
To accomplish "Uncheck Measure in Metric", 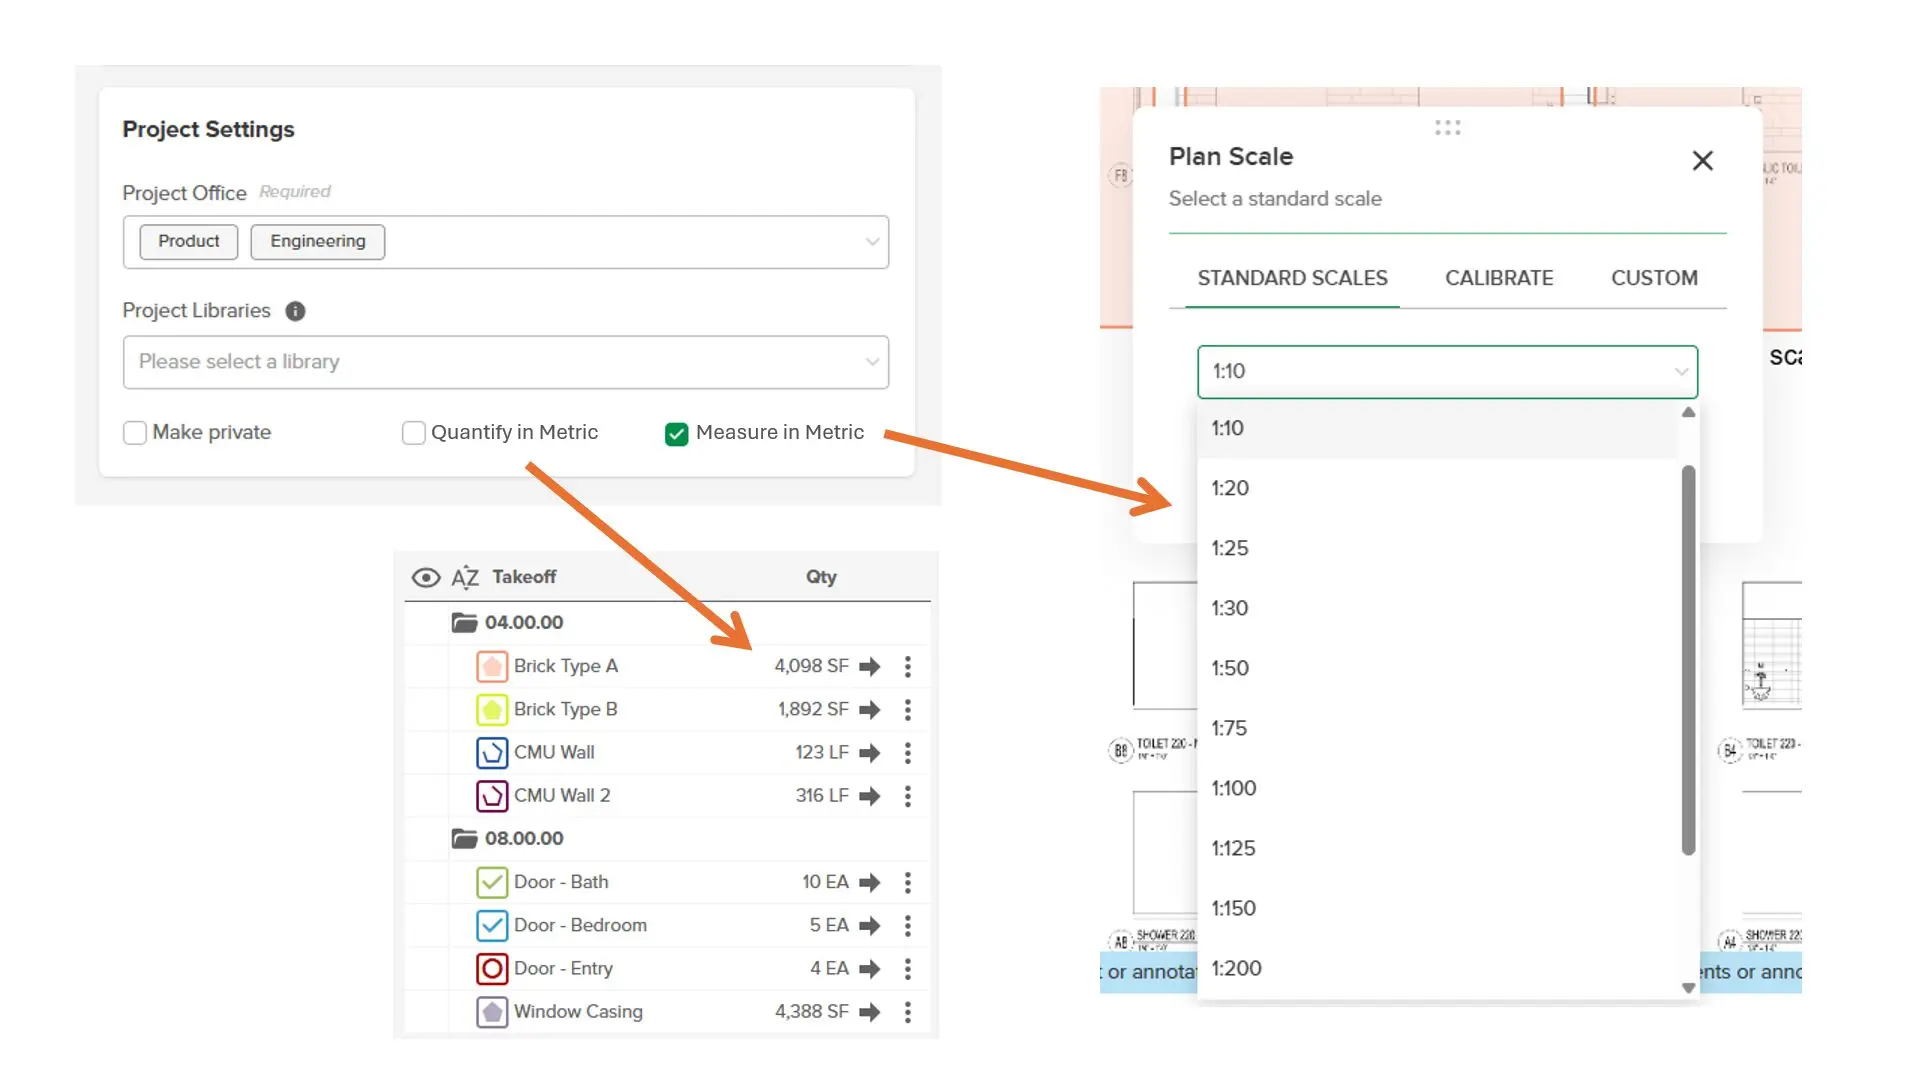I will [677, 433].
